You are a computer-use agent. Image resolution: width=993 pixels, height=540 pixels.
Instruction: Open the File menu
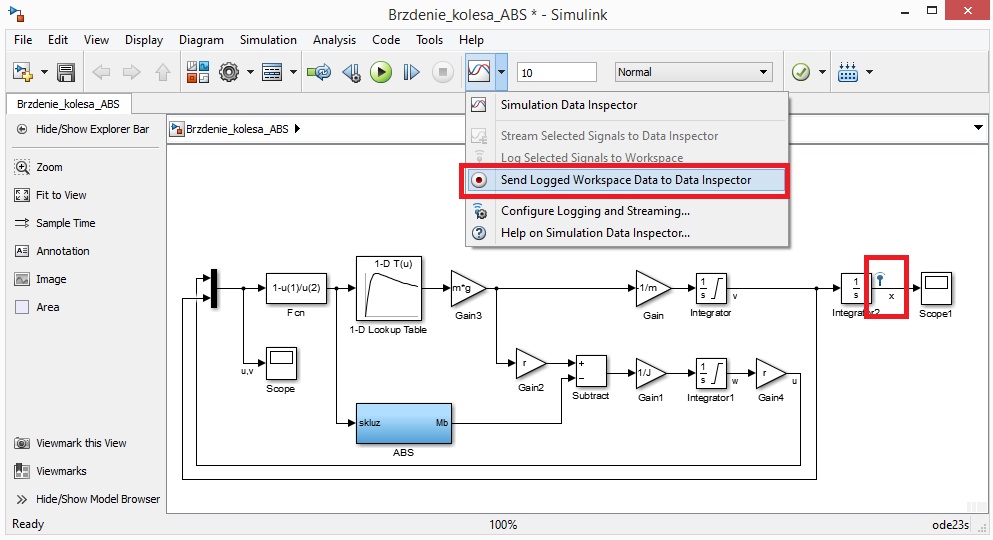pos(23,40)
